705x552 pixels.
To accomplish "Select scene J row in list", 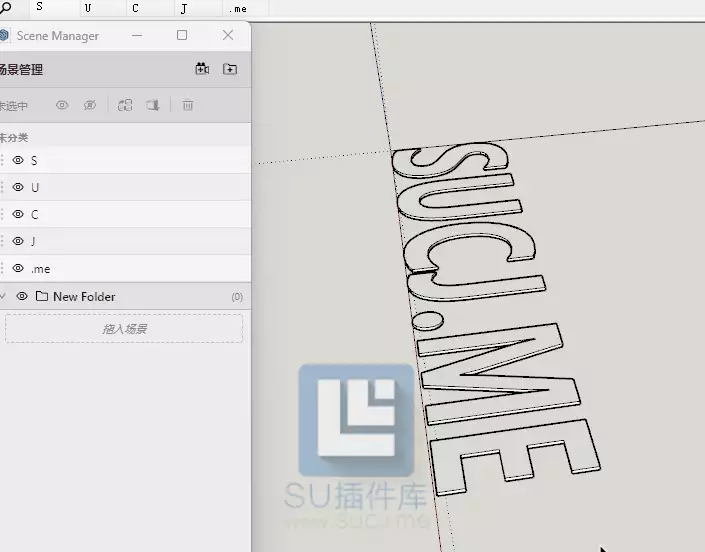I will (x=125, y=241).
